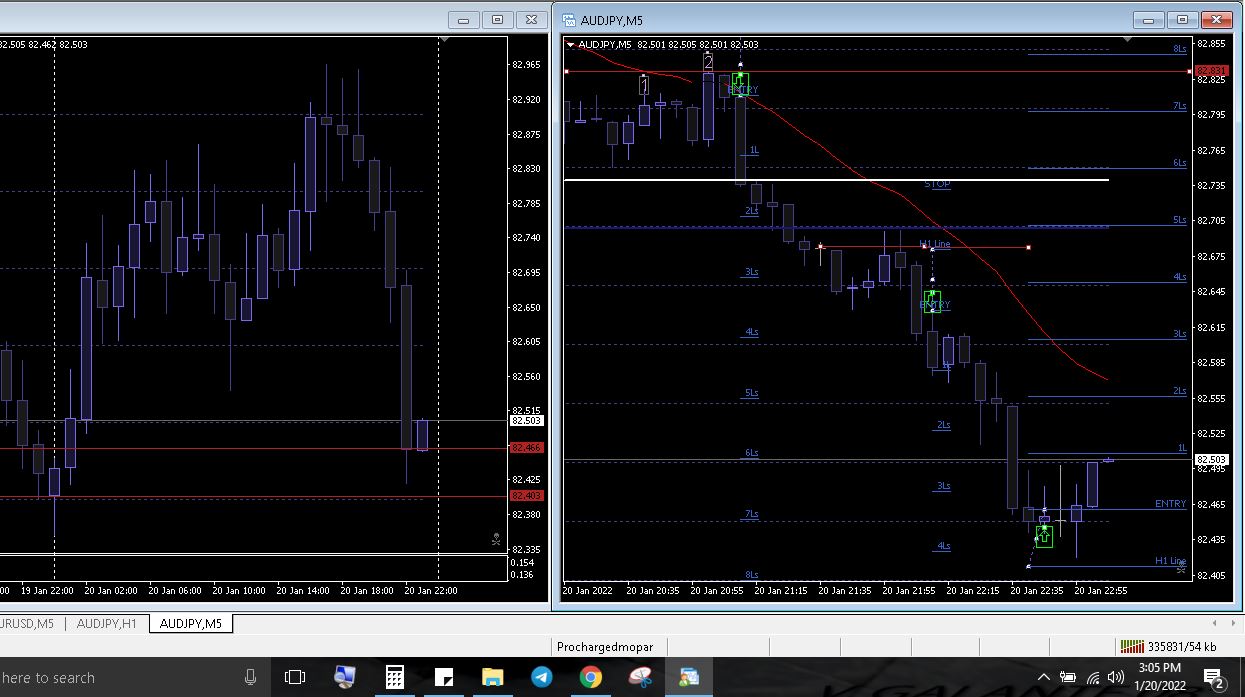Open Windows Task View
The width and height of the screenshot is (1245, 697).
click(x=294, y=677)
